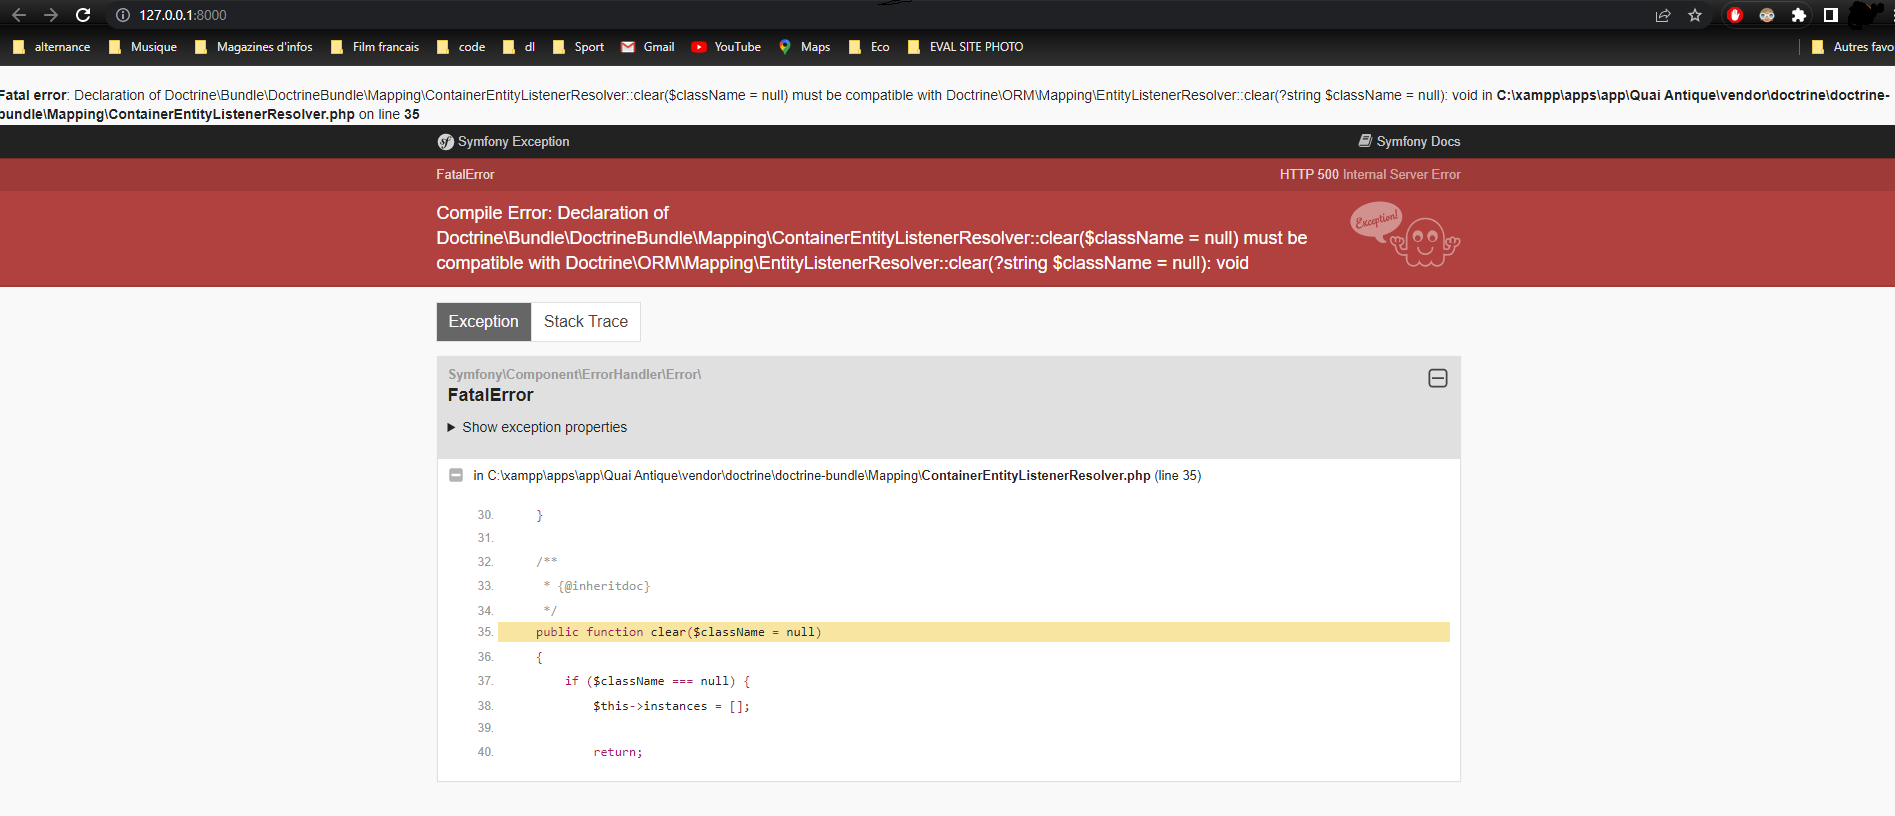Screen dimensions: 1895x816
Task: Click the Compile Error message title
Action: [872, 238]
